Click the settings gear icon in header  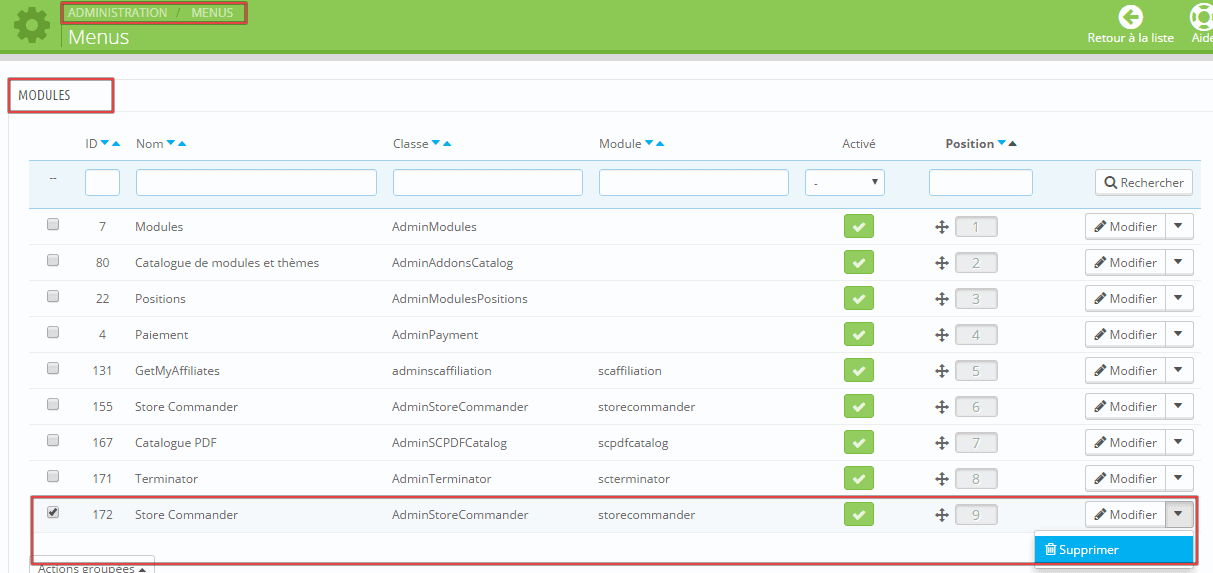click(x=31, y=25)
